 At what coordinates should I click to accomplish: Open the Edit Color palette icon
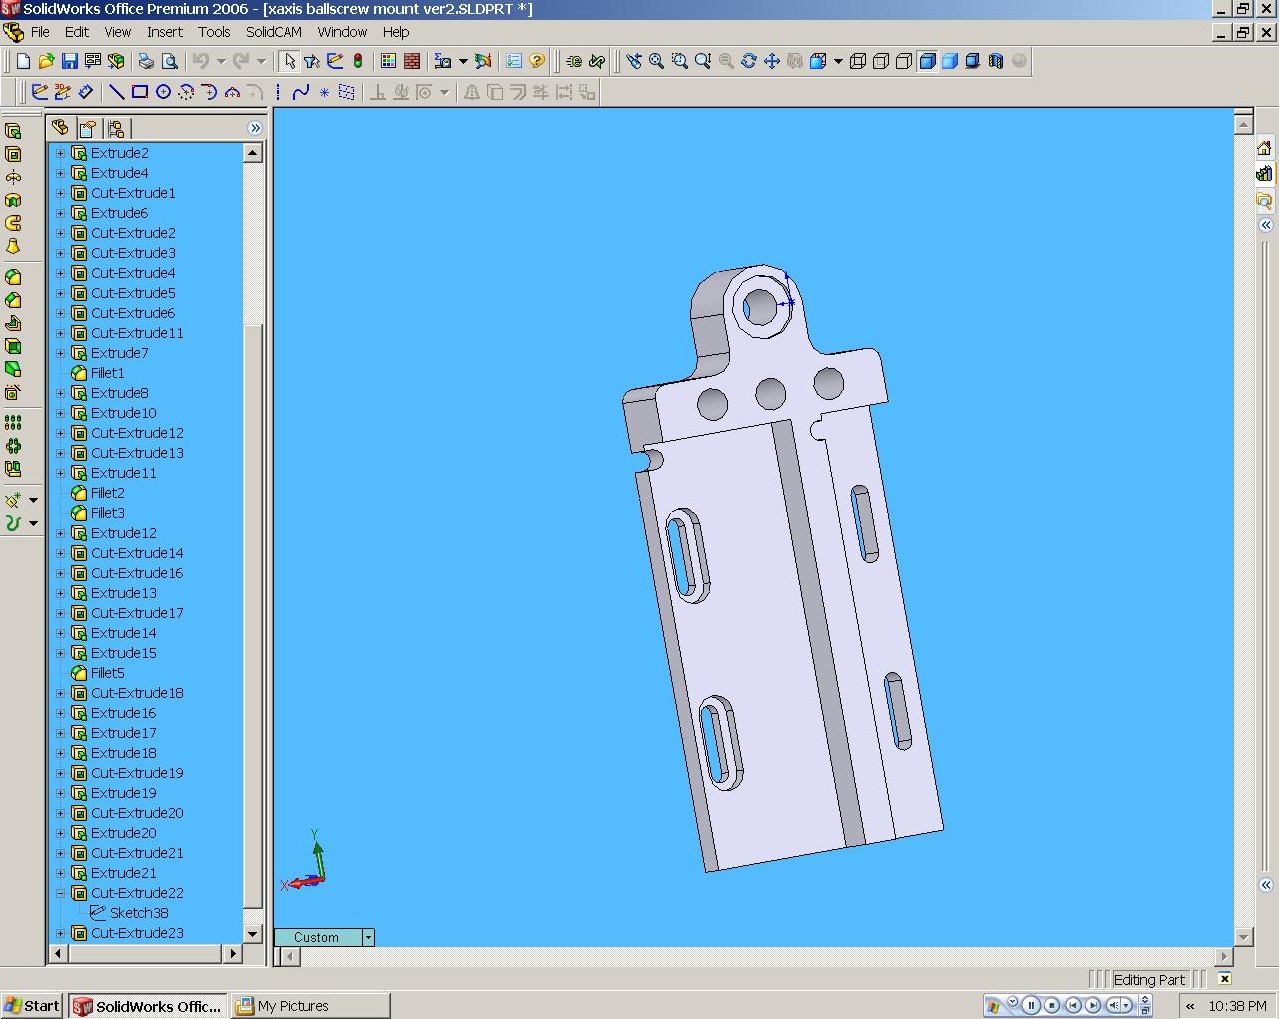389,61
